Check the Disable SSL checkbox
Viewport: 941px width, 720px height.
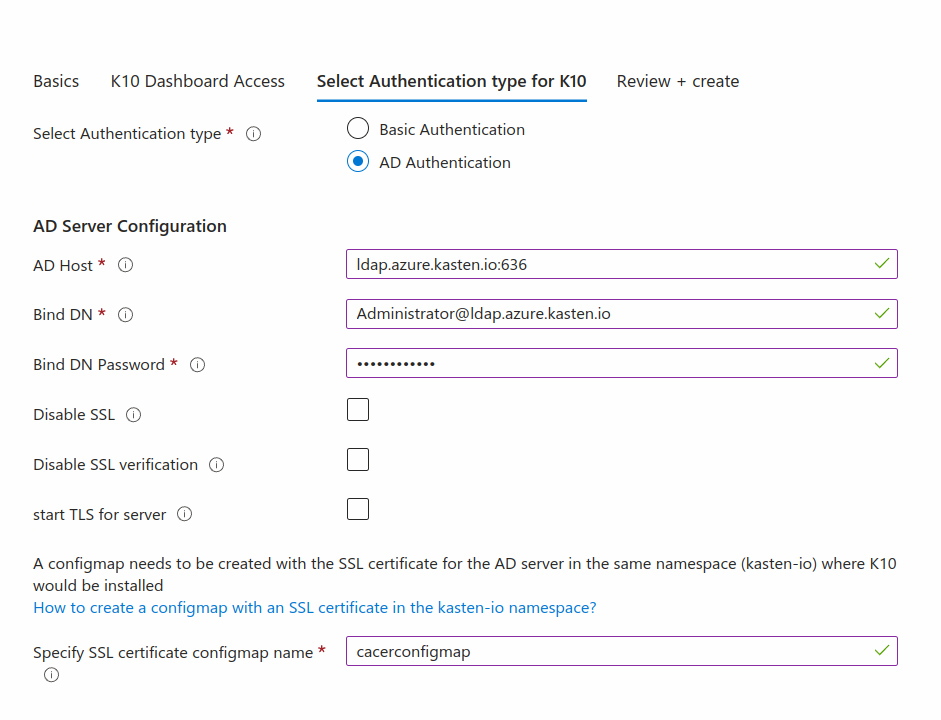[358, 410]
